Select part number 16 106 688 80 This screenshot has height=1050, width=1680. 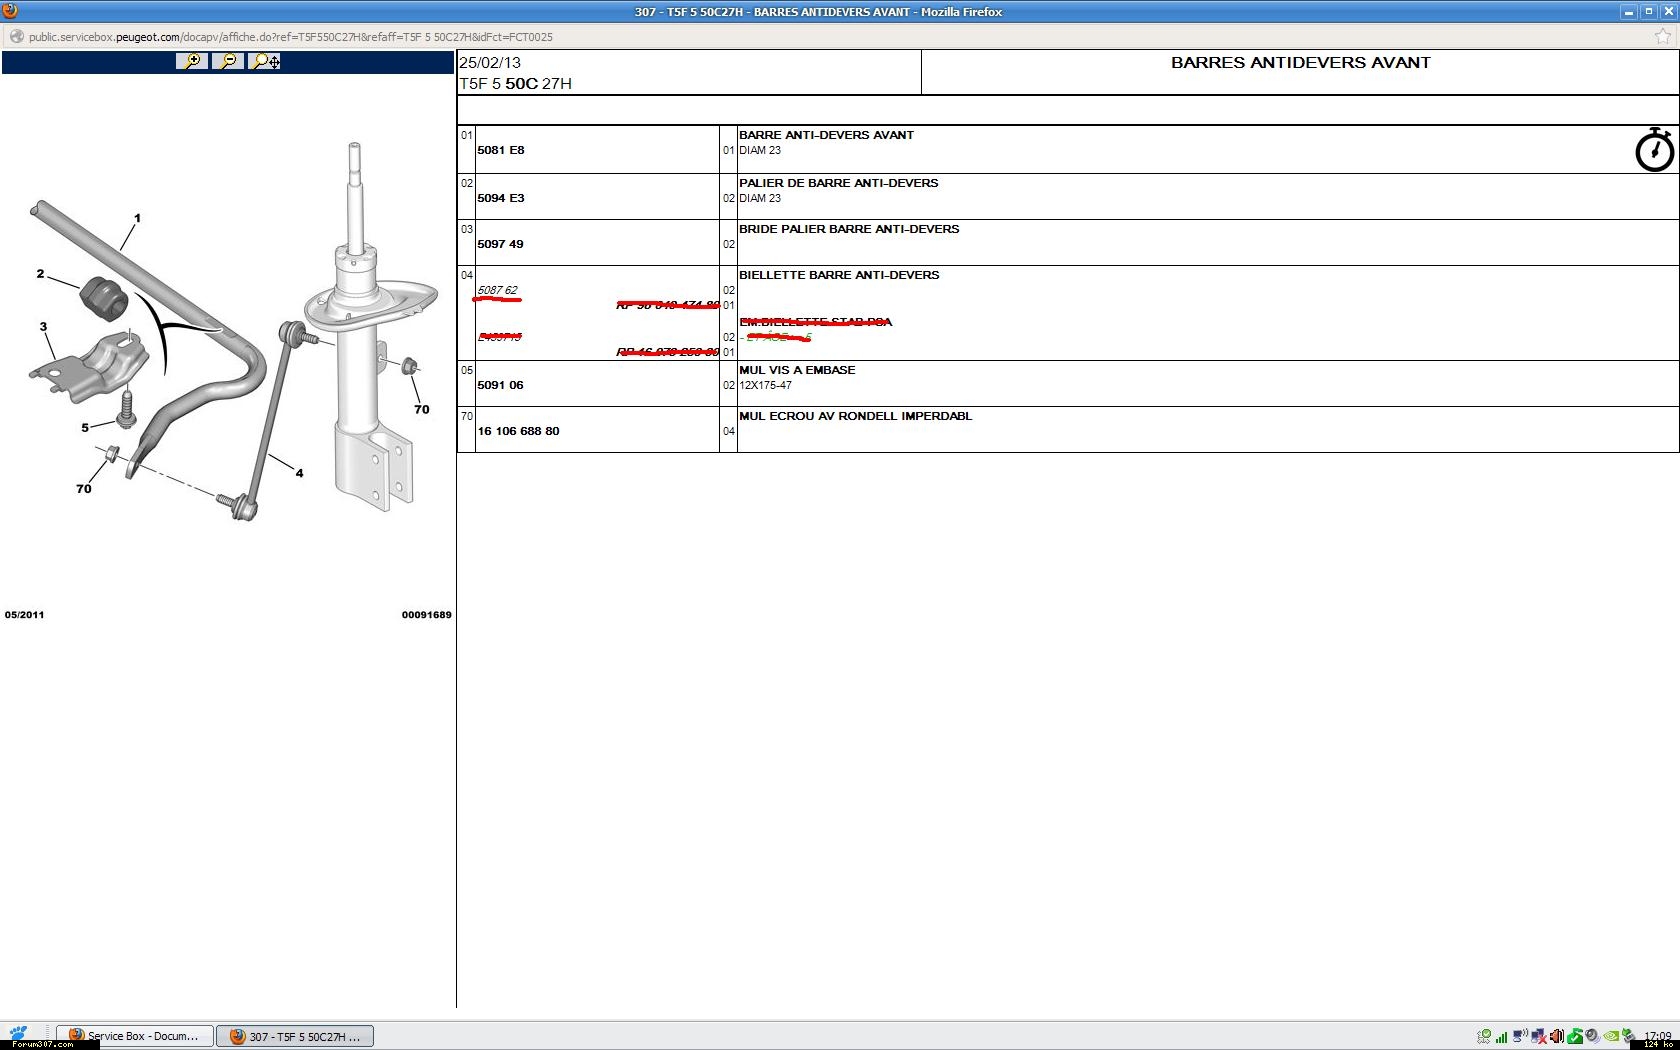pos(518,431)
